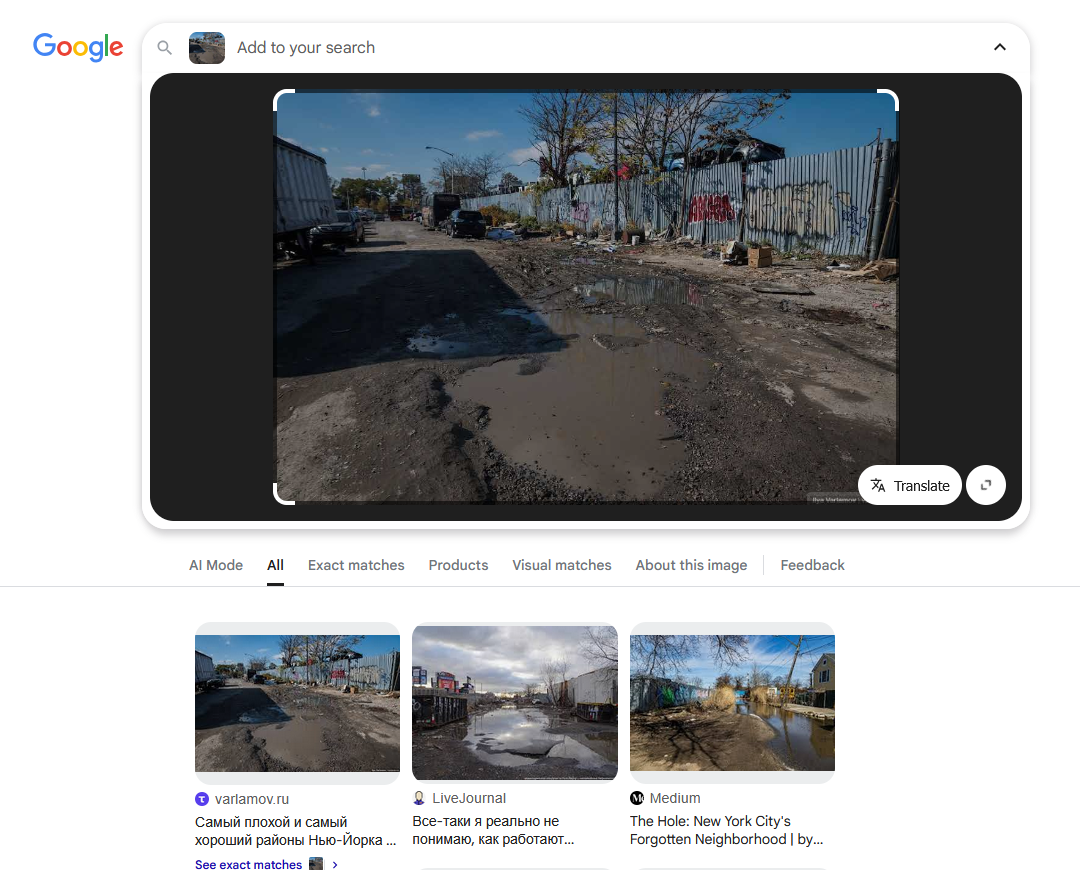The width and height of the screenshot is (1080, 870).
Task: Click the round icon right of Translate
Action: pyautogui.click(x=986, y=485)
